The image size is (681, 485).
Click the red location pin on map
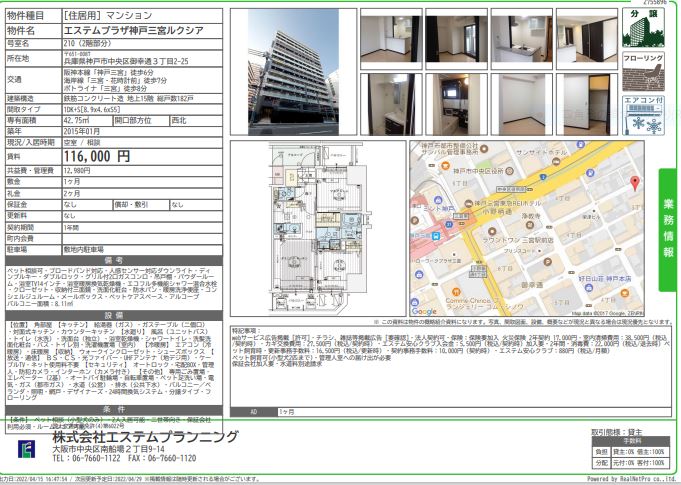coord(635,183)
